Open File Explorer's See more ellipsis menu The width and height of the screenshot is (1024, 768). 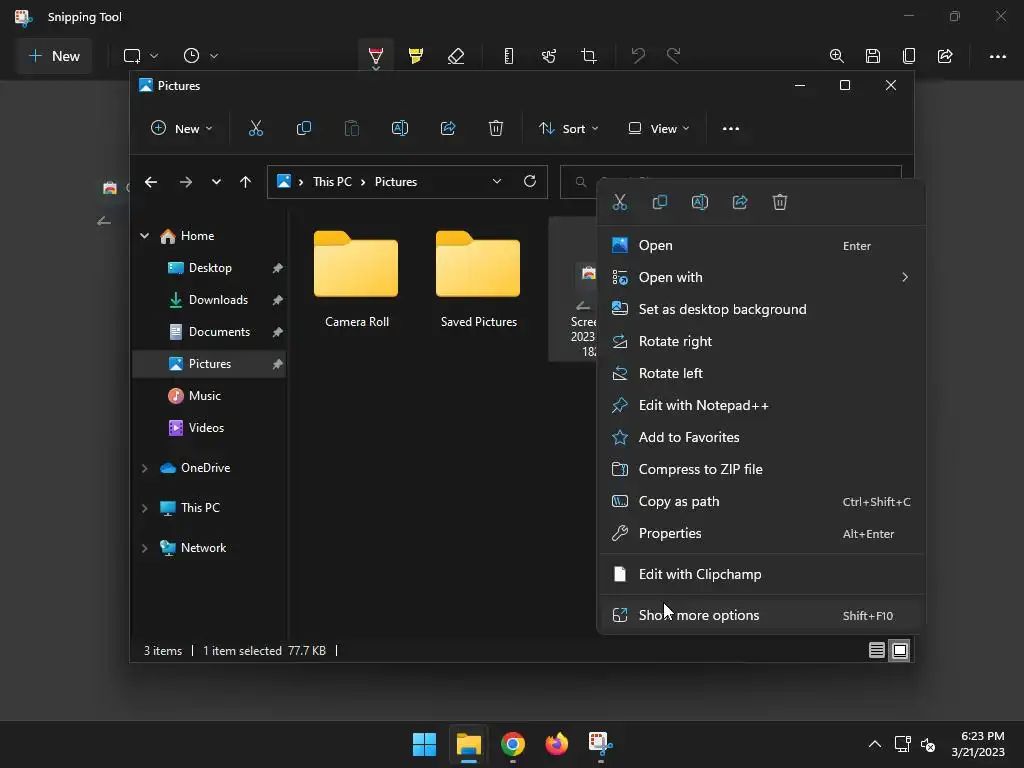click(731, 129)
